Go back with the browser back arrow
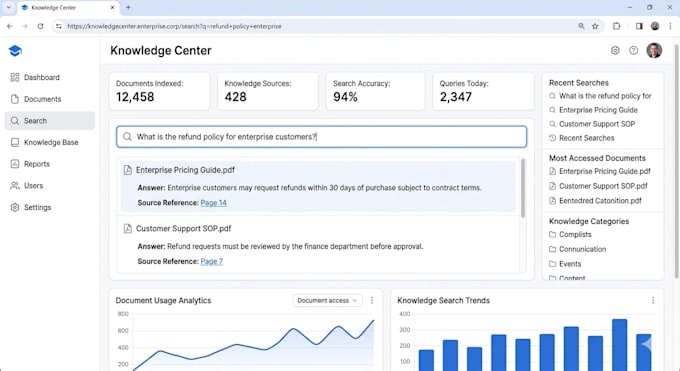The height and width of the screenshot is (371, 680). coord(10,26)
